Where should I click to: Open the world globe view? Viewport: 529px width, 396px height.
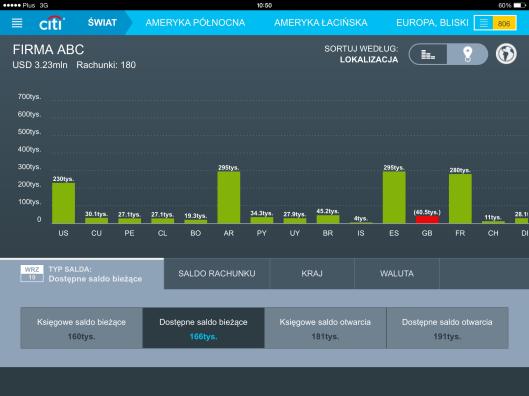coord(506,54)
